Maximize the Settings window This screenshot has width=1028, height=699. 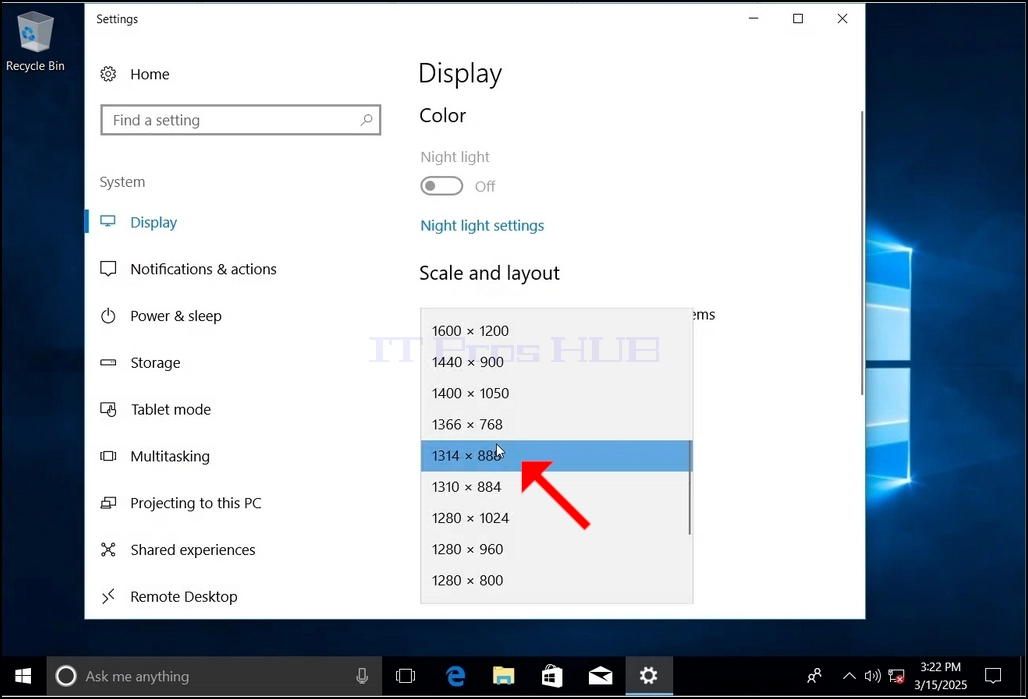[x=798, y=18]
